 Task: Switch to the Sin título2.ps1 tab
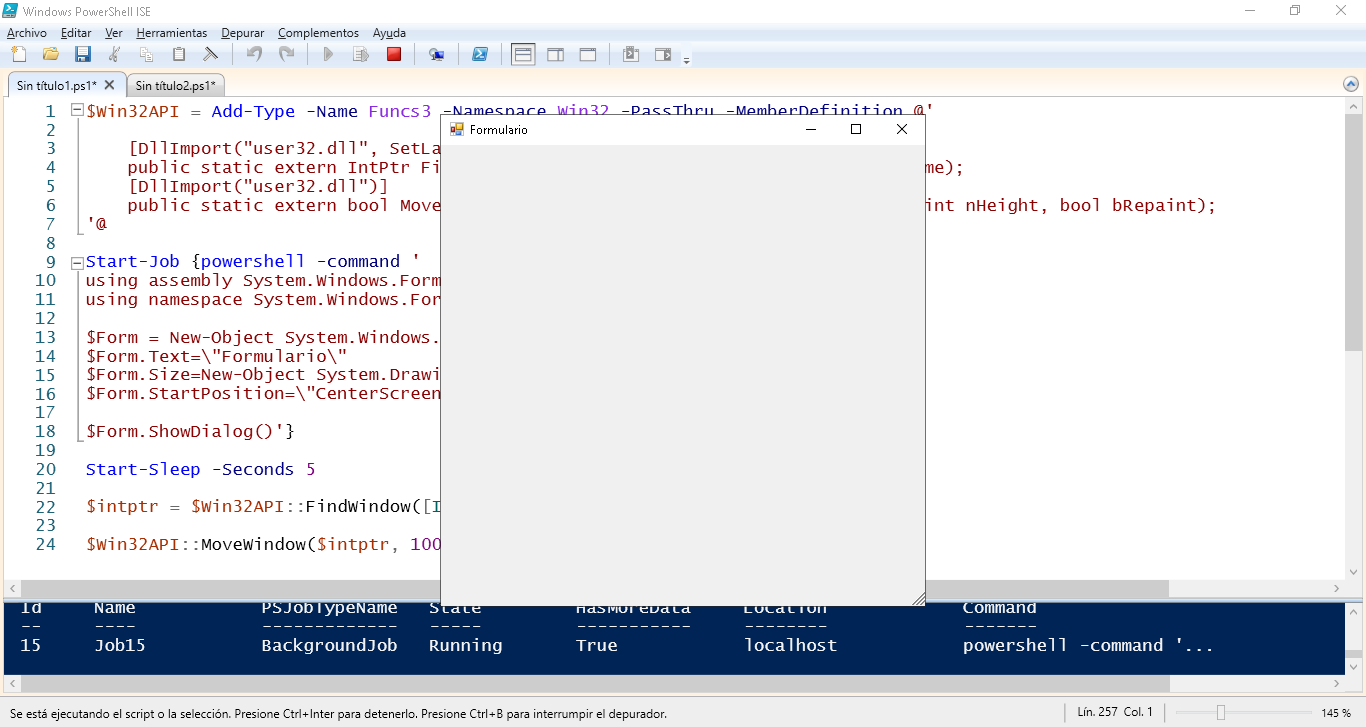(176, 86)
